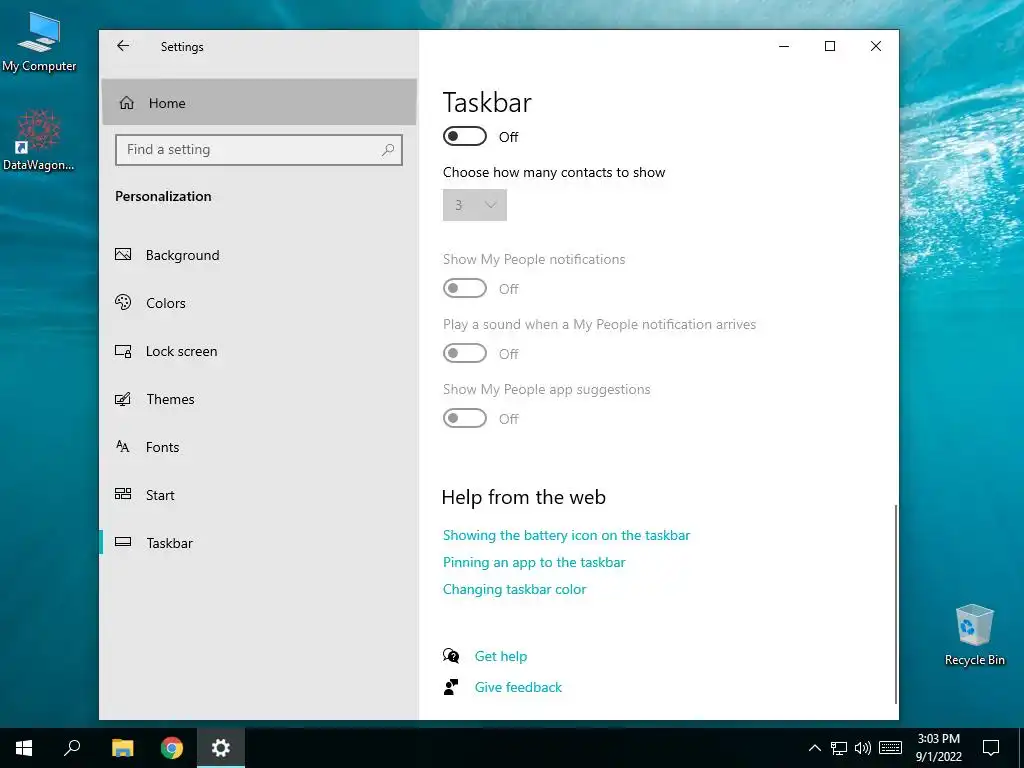Viewport: 1024px width, 768px height.
Task: Go back with the Settings back arrow
Action: click(x=123, y=46)
